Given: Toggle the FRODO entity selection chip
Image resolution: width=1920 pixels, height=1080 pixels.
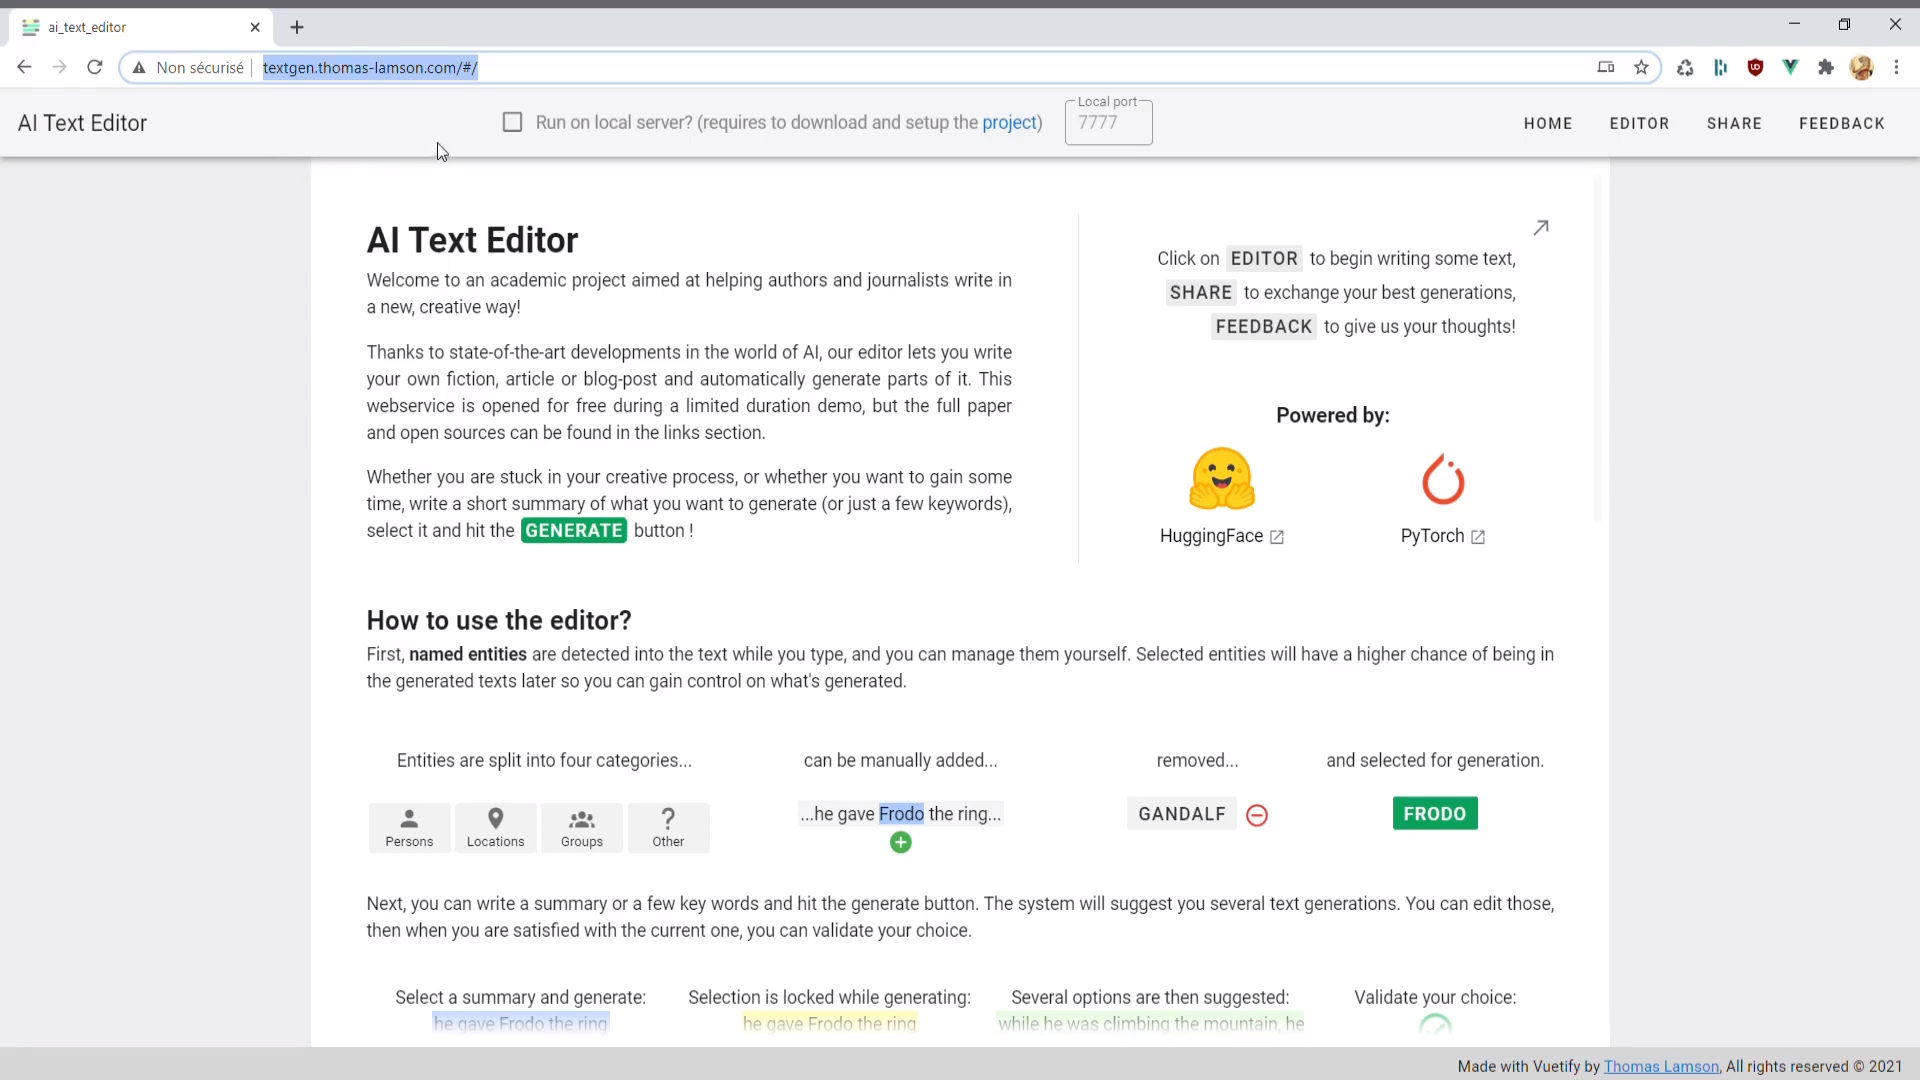Looking at the screenshot, I should point(1434,814).
